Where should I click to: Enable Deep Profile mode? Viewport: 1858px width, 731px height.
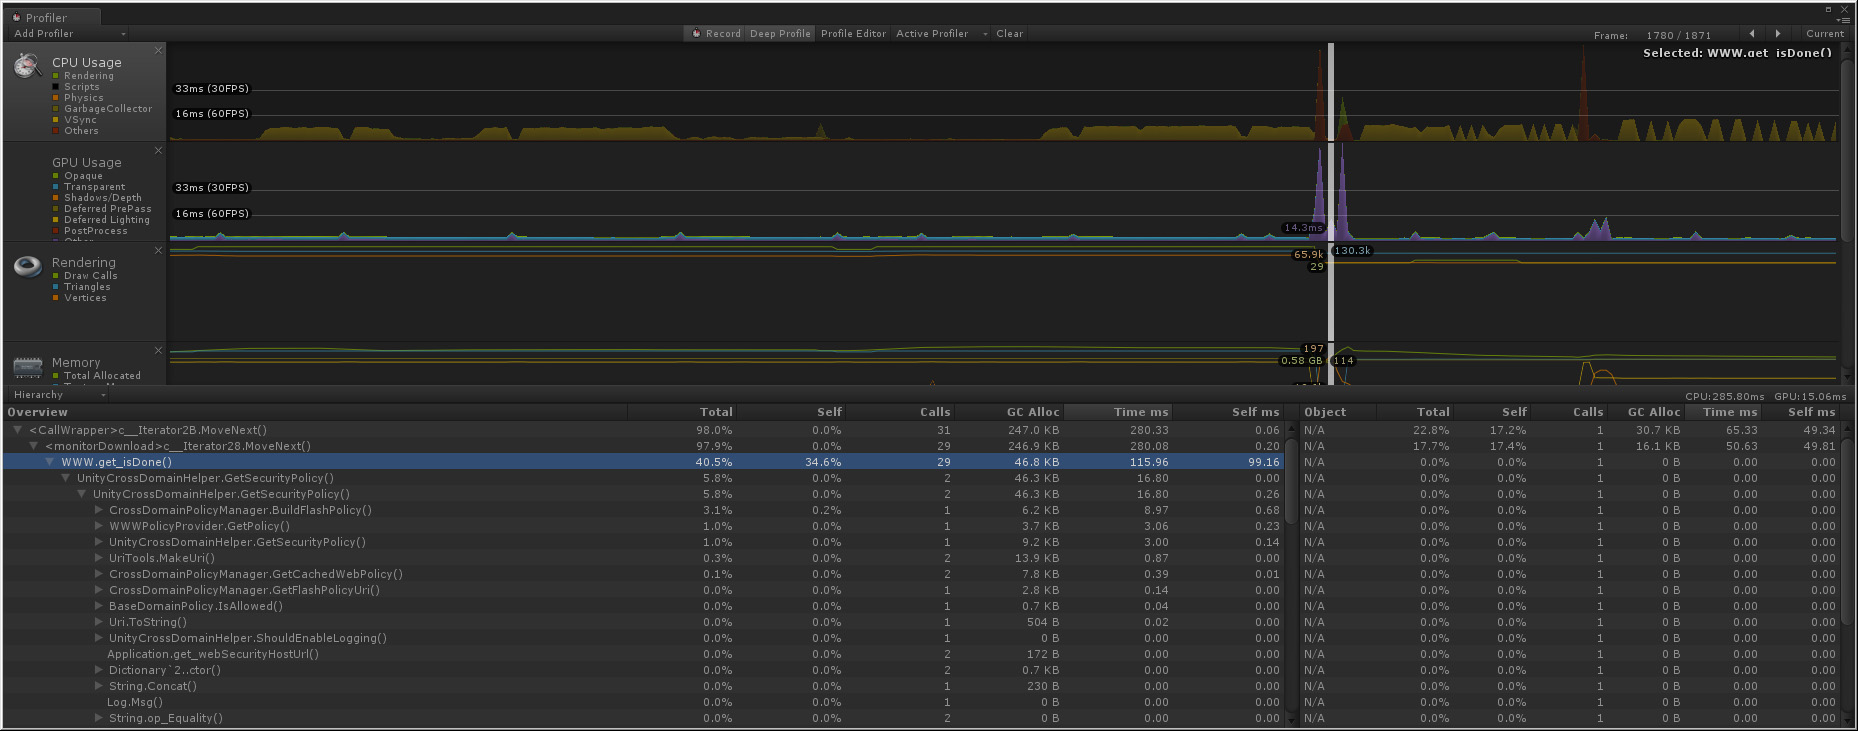780,34
